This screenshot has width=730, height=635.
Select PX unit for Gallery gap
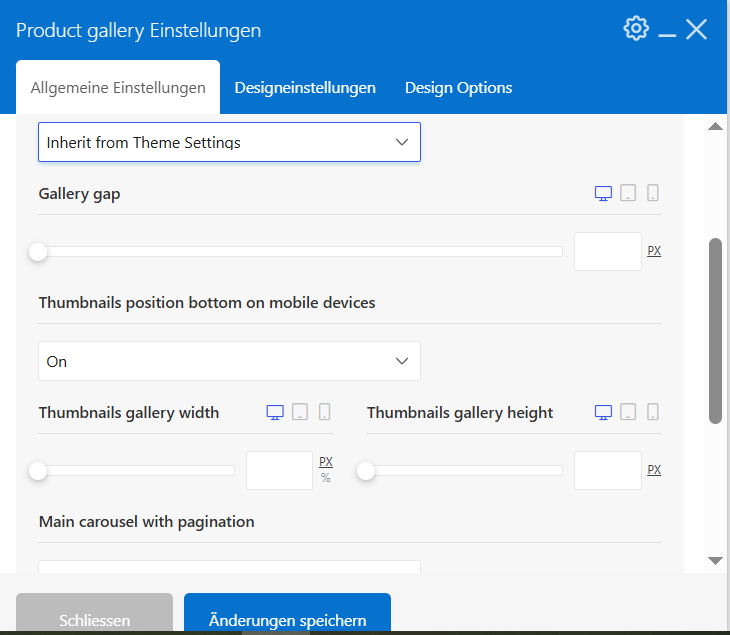click(654, 251)
